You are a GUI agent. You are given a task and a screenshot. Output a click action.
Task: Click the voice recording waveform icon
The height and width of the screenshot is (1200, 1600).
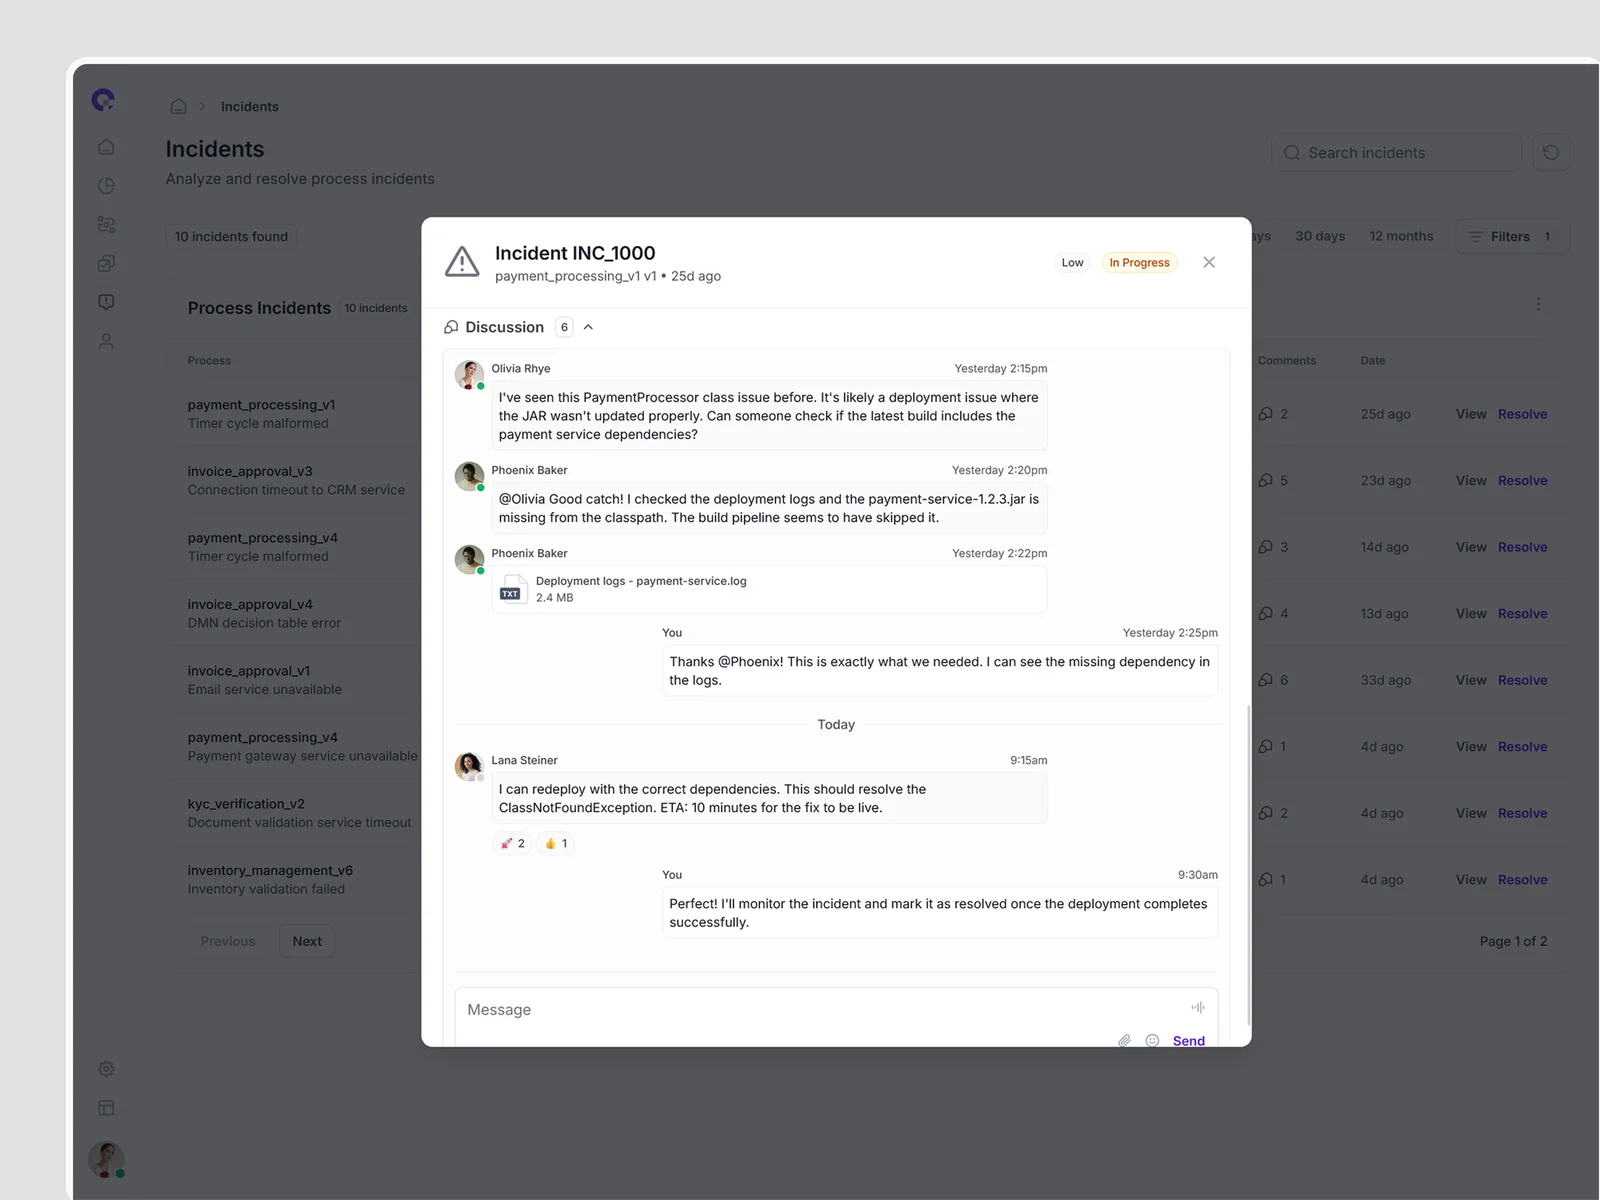coord(1197,1007)
